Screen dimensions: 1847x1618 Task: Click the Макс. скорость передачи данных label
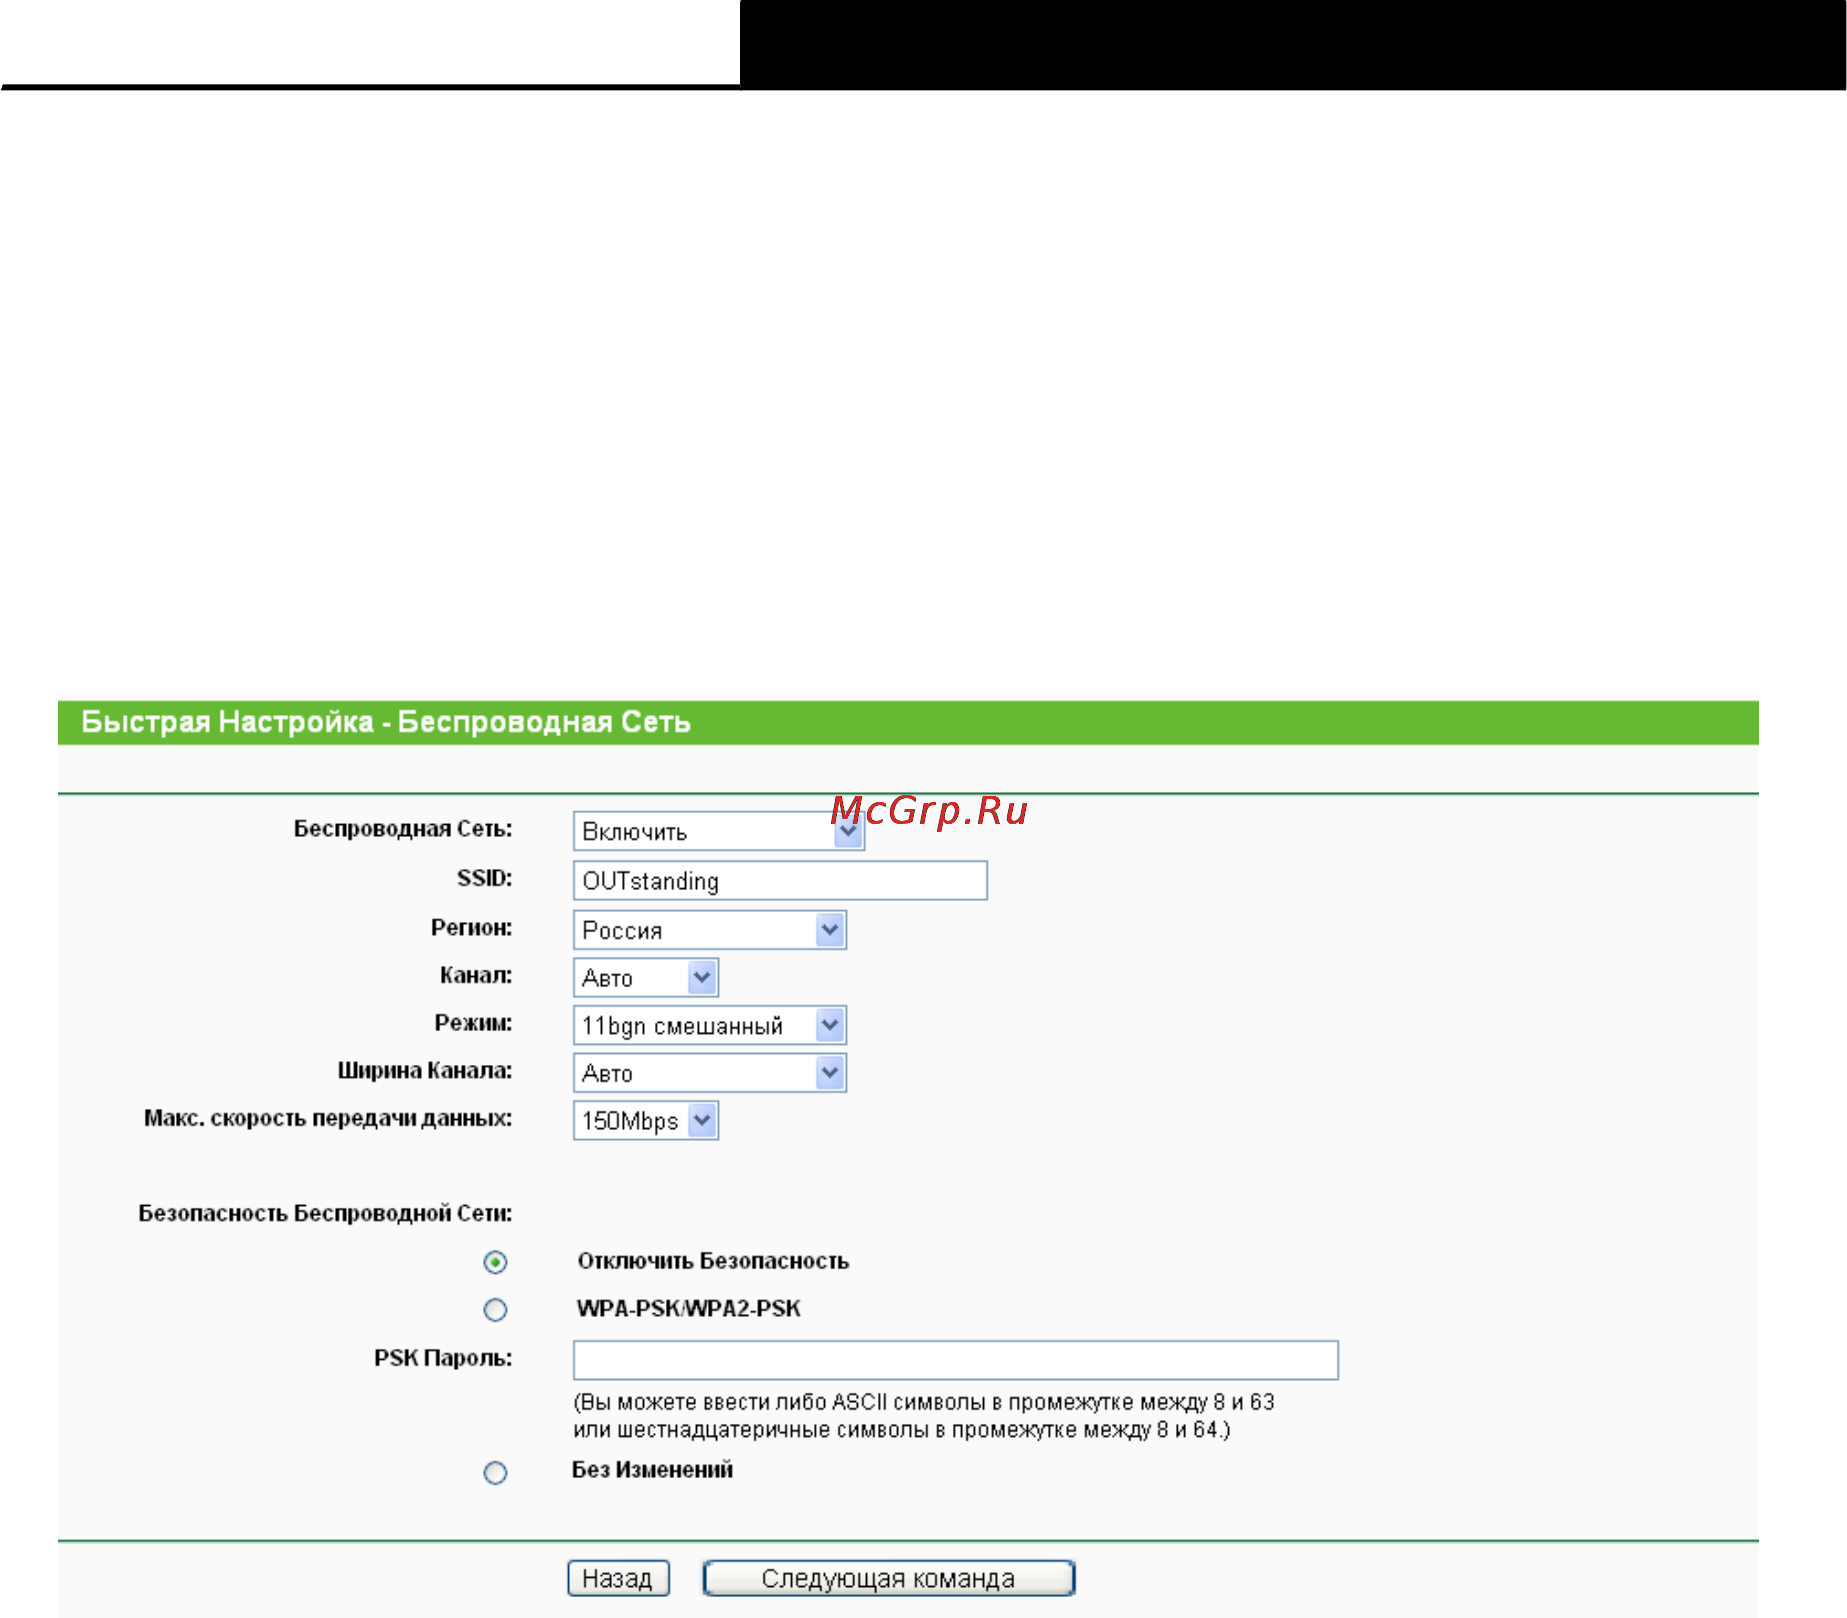(328, 1118)
